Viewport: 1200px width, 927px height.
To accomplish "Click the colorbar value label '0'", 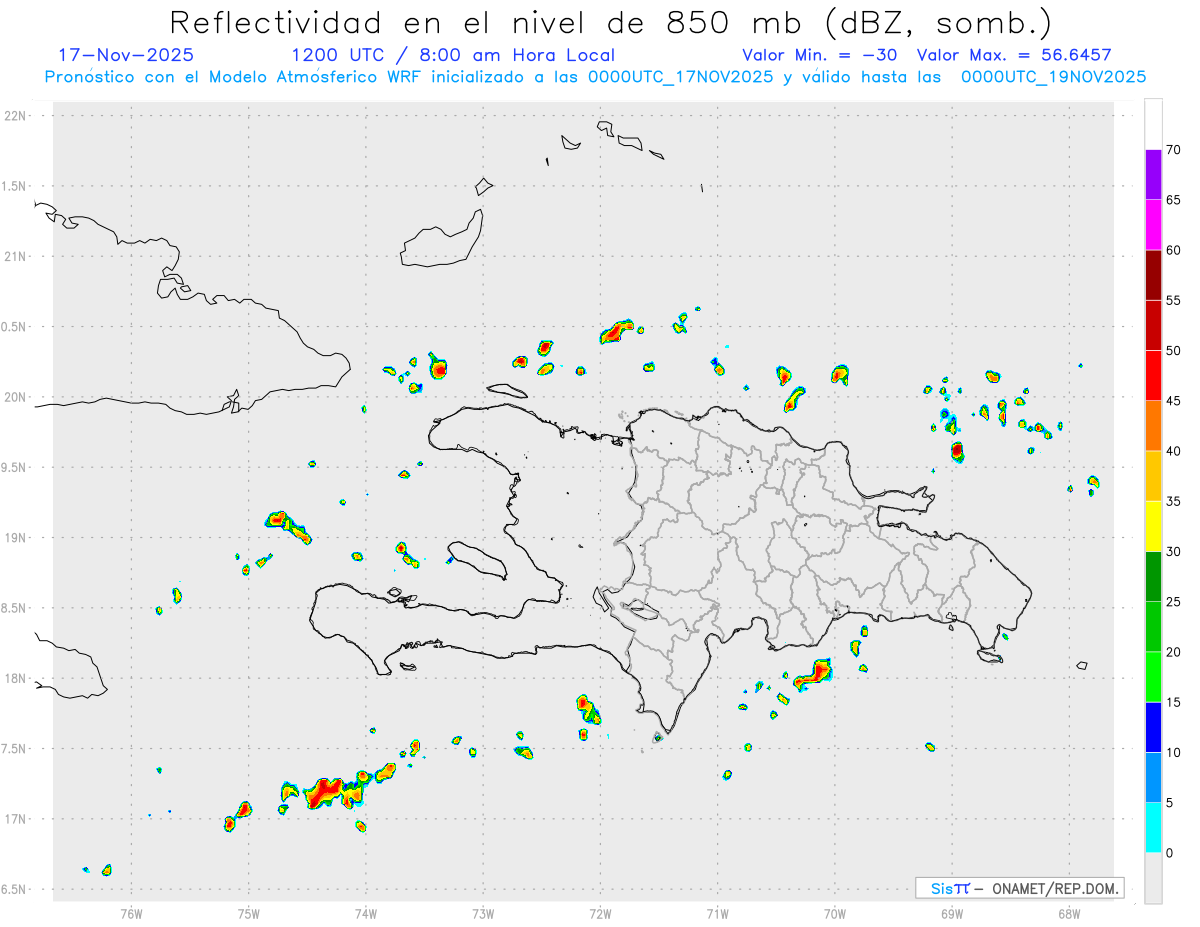I will click(1169, 853).
